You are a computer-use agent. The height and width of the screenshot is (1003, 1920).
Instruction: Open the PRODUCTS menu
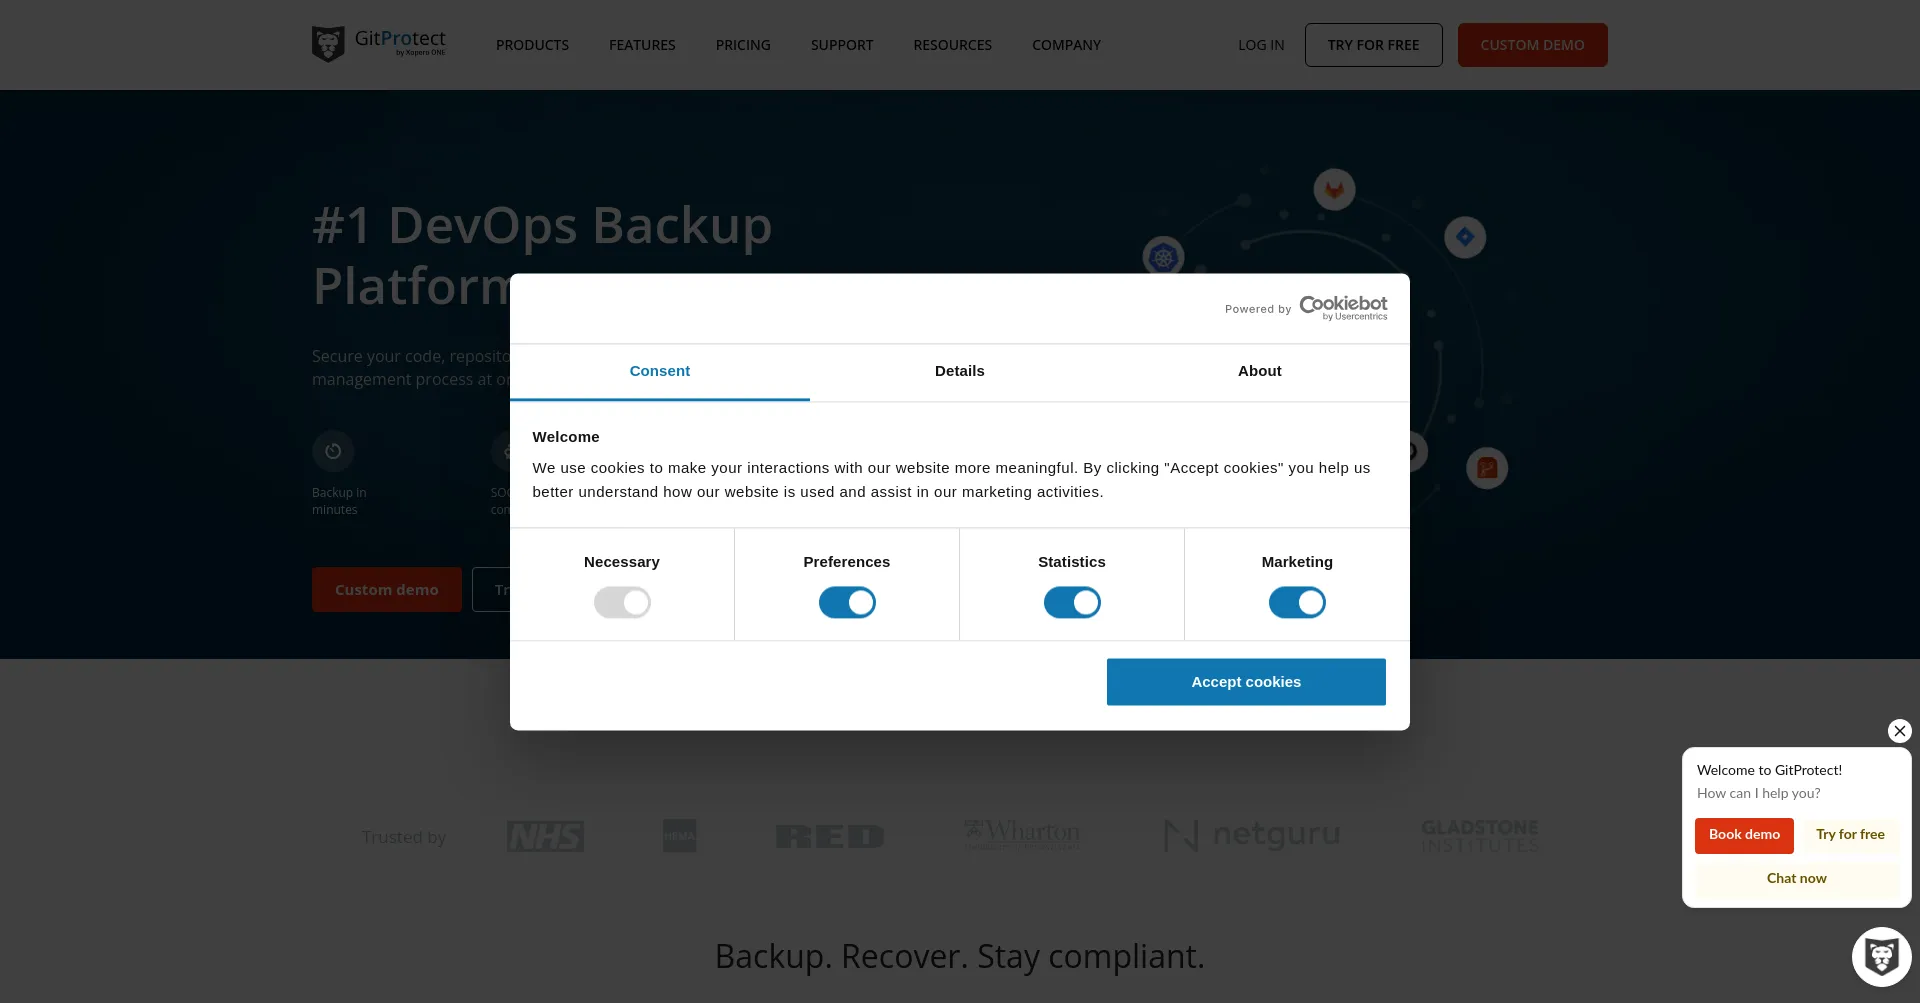pos(532,45)
